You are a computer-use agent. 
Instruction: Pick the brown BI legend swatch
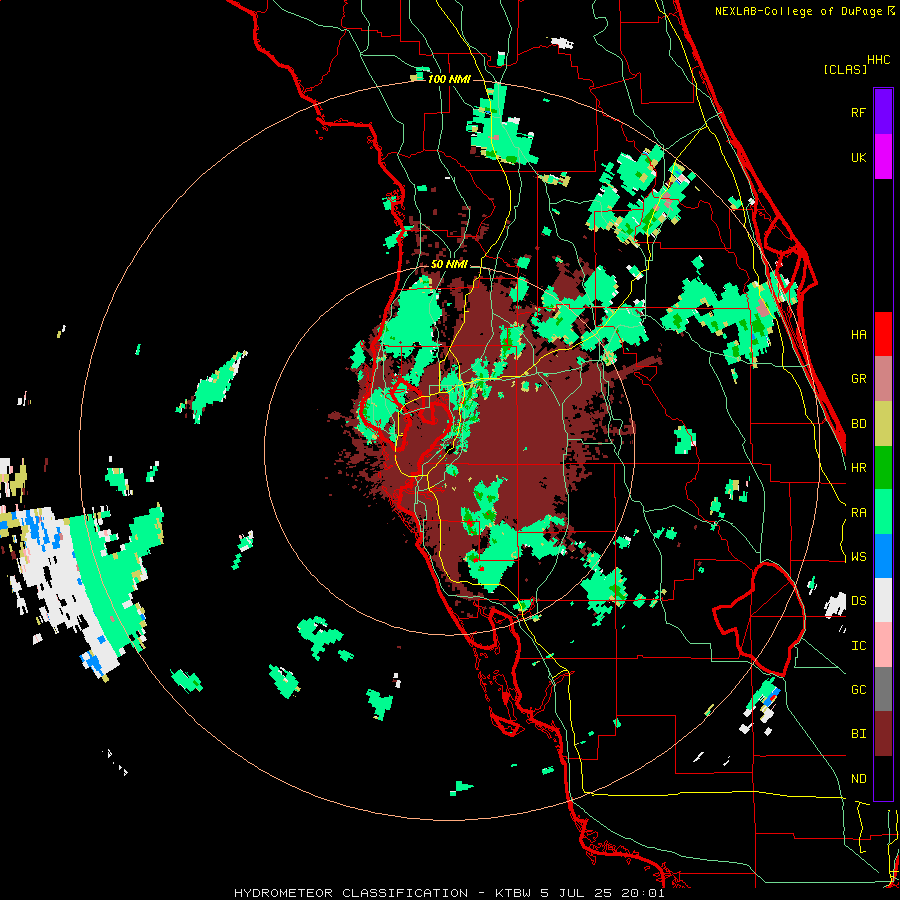point(883,734)
